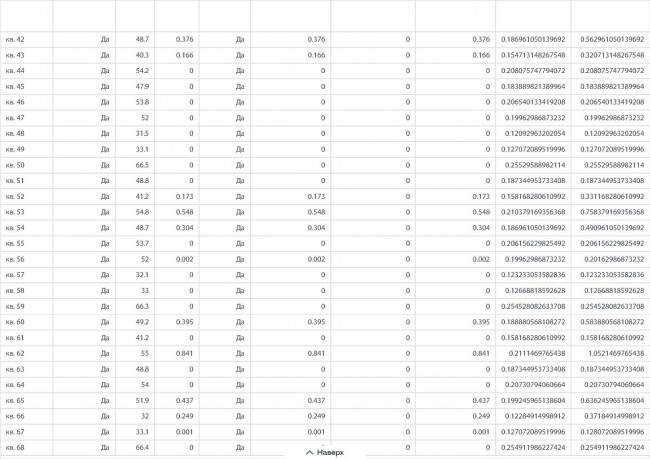Click row label кв. 56
This screenshot has height=459, width=650.
[15, 259]
